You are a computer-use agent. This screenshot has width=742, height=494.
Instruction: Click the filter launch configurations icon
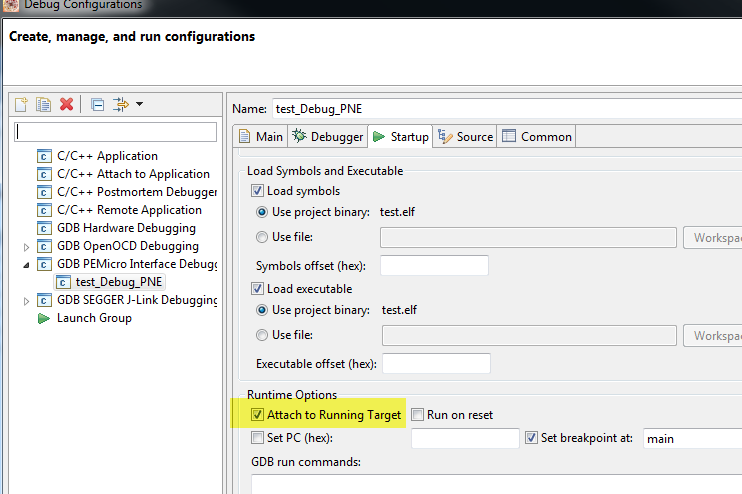click(x=121, y=104)
